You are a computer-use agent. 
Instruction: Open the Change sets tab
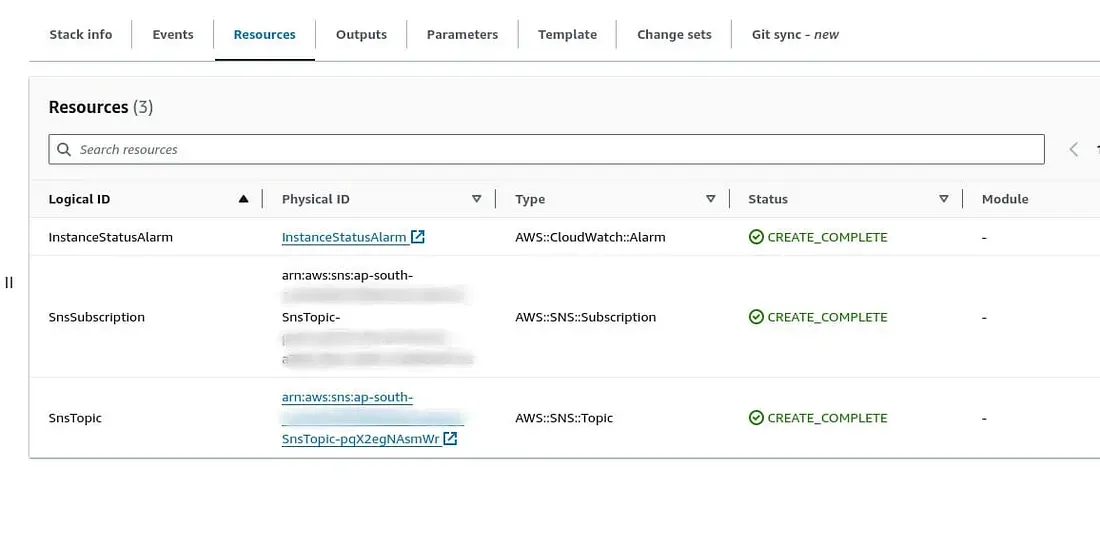point(674,34)
